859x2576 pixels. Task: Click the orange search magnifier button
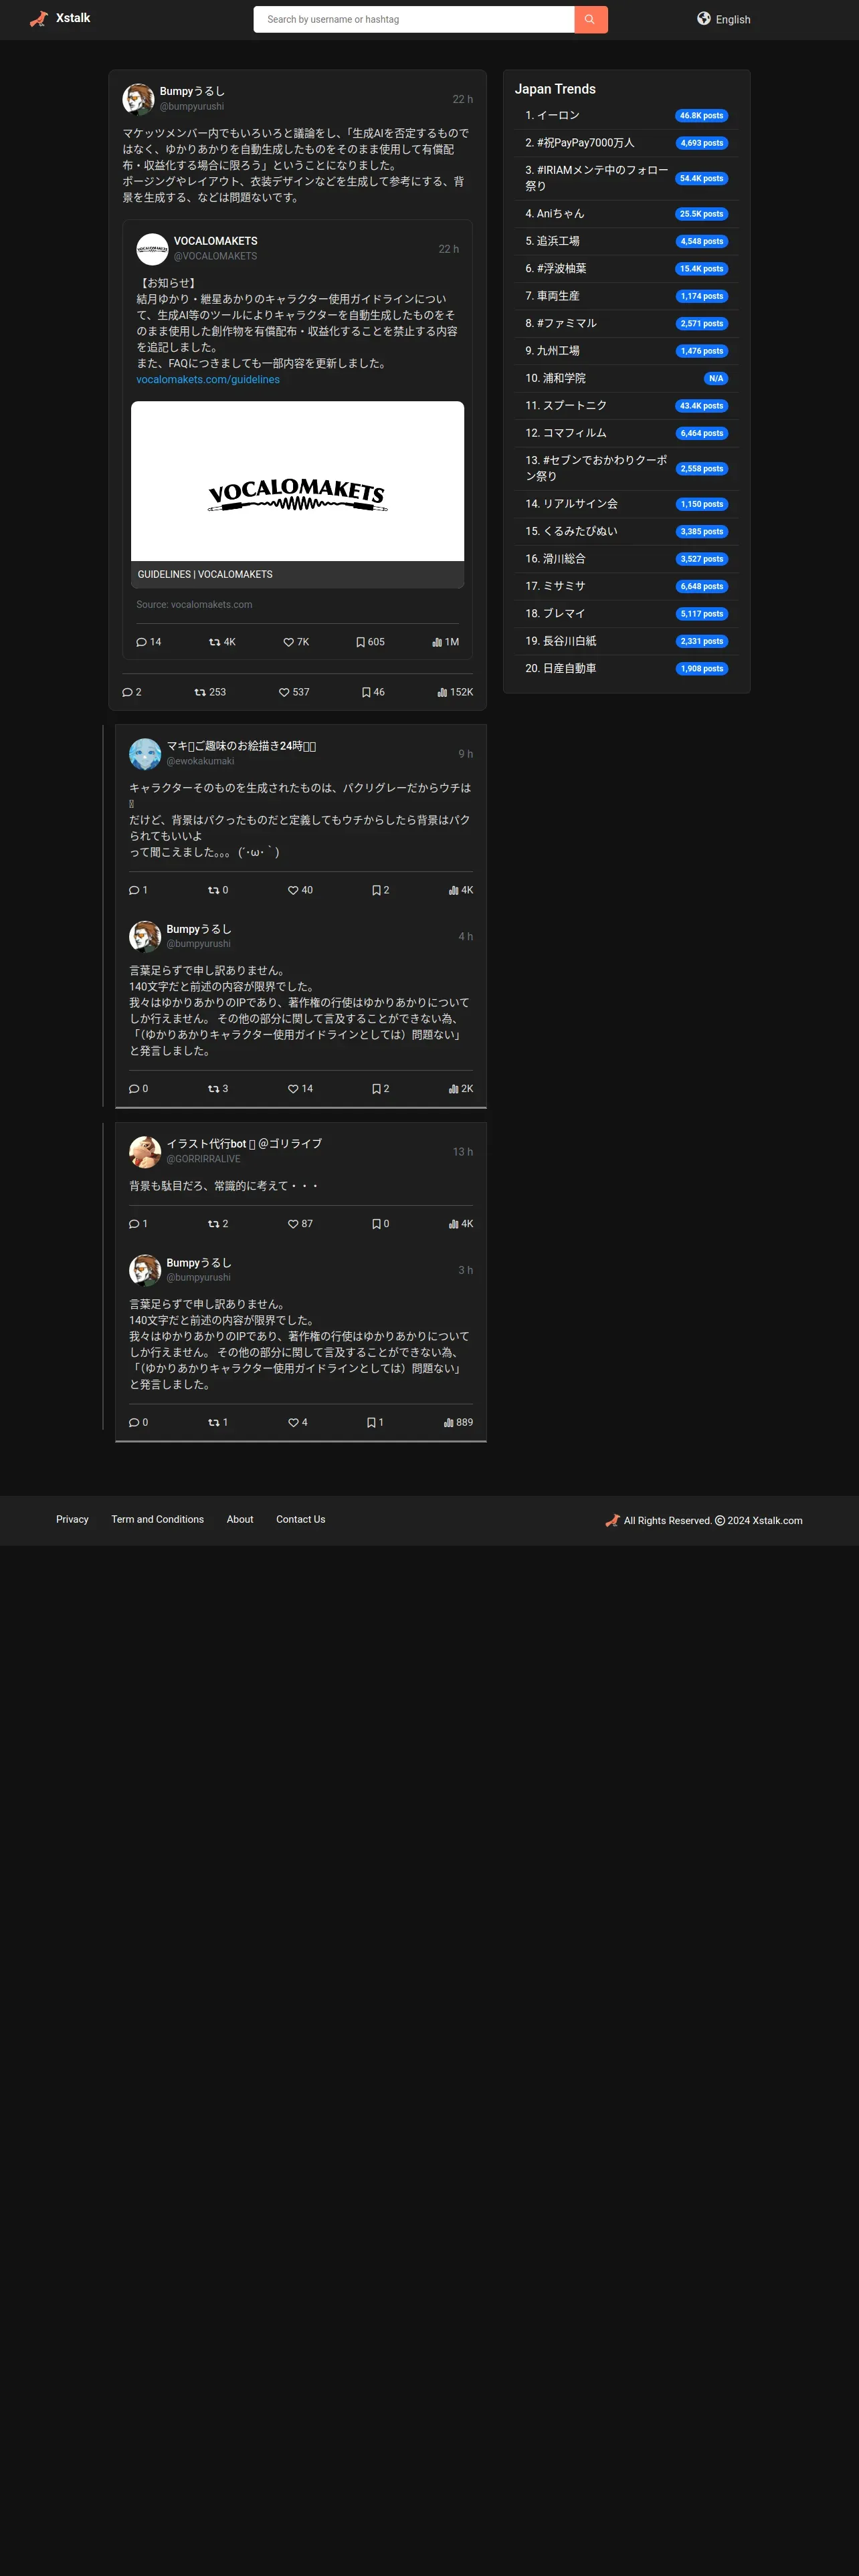click(590, 19)
